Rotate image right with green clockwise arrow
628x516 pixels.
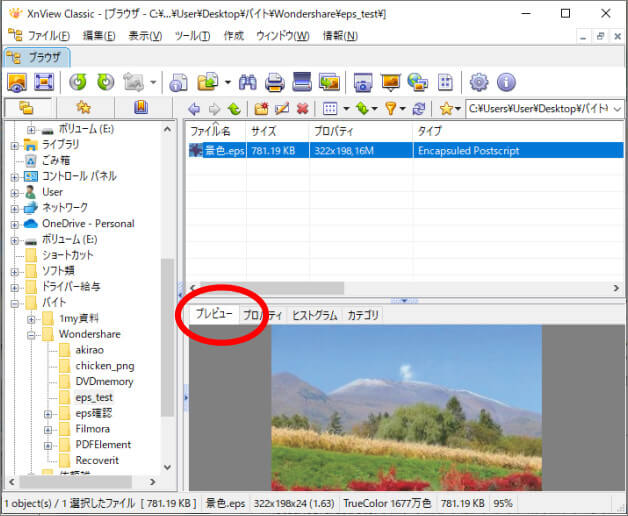coord(106,83)
